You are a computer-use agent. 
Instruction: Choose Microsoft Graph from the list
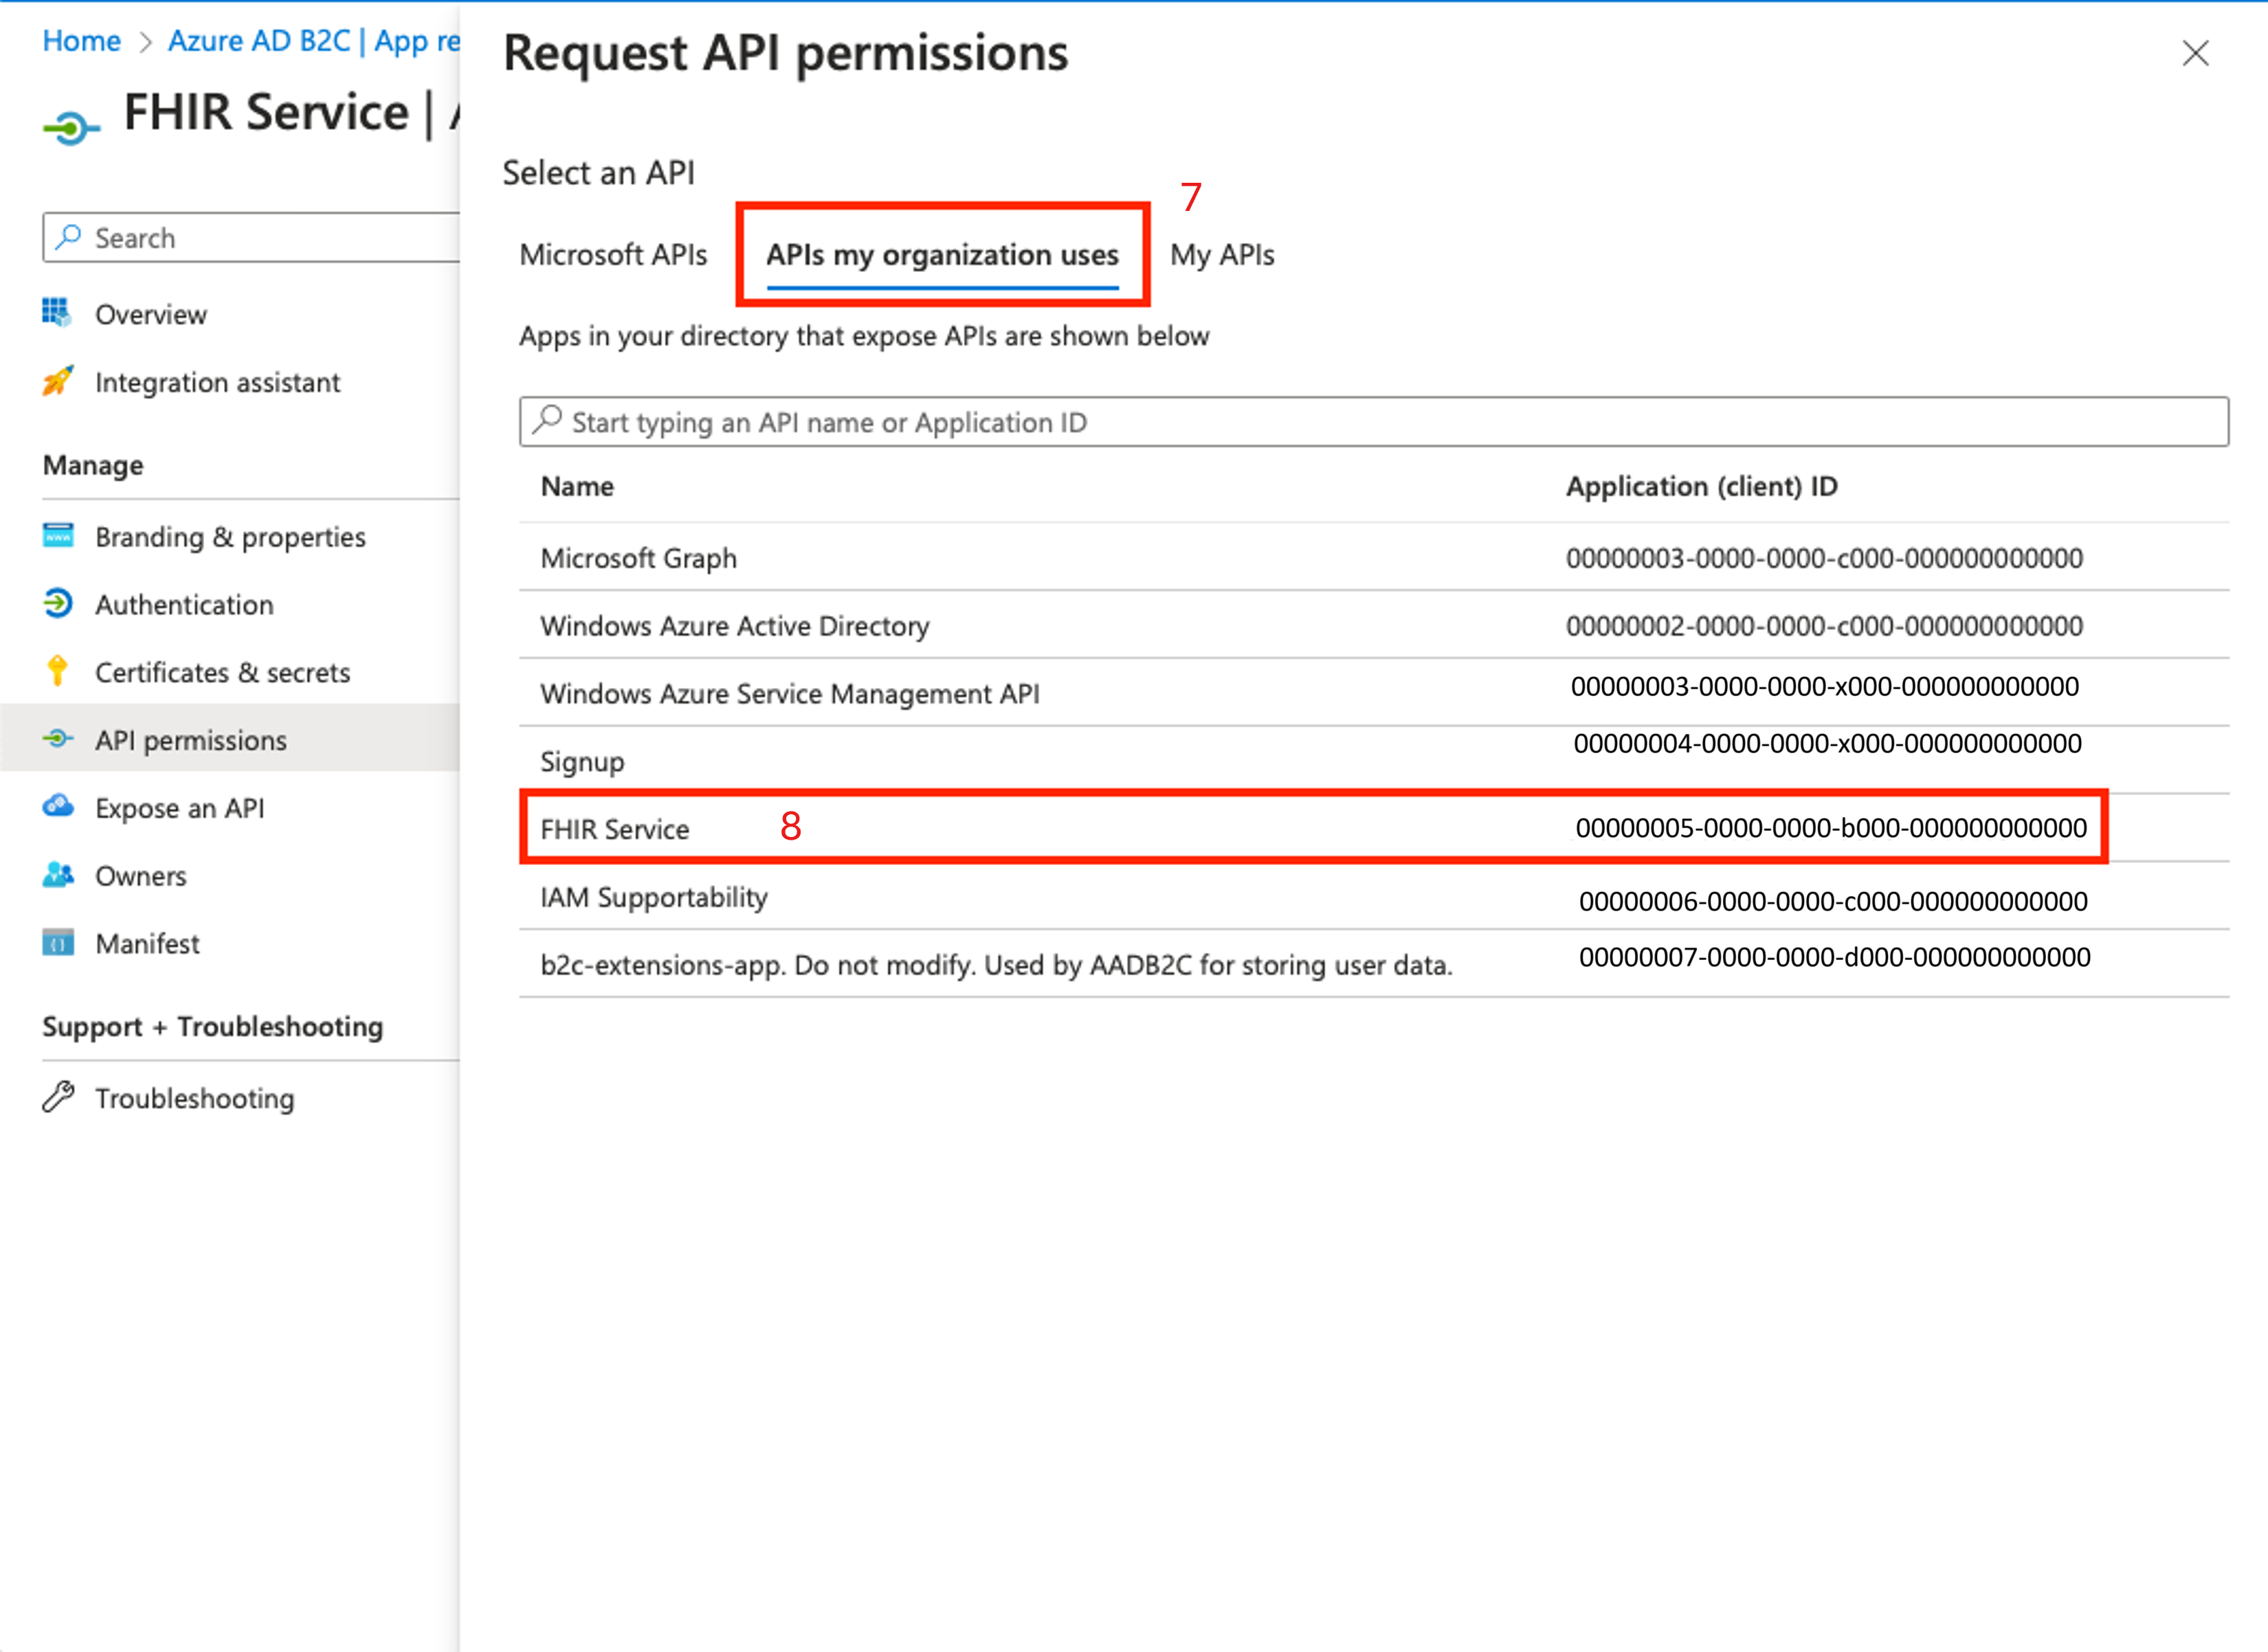click(x=638, y=558)
